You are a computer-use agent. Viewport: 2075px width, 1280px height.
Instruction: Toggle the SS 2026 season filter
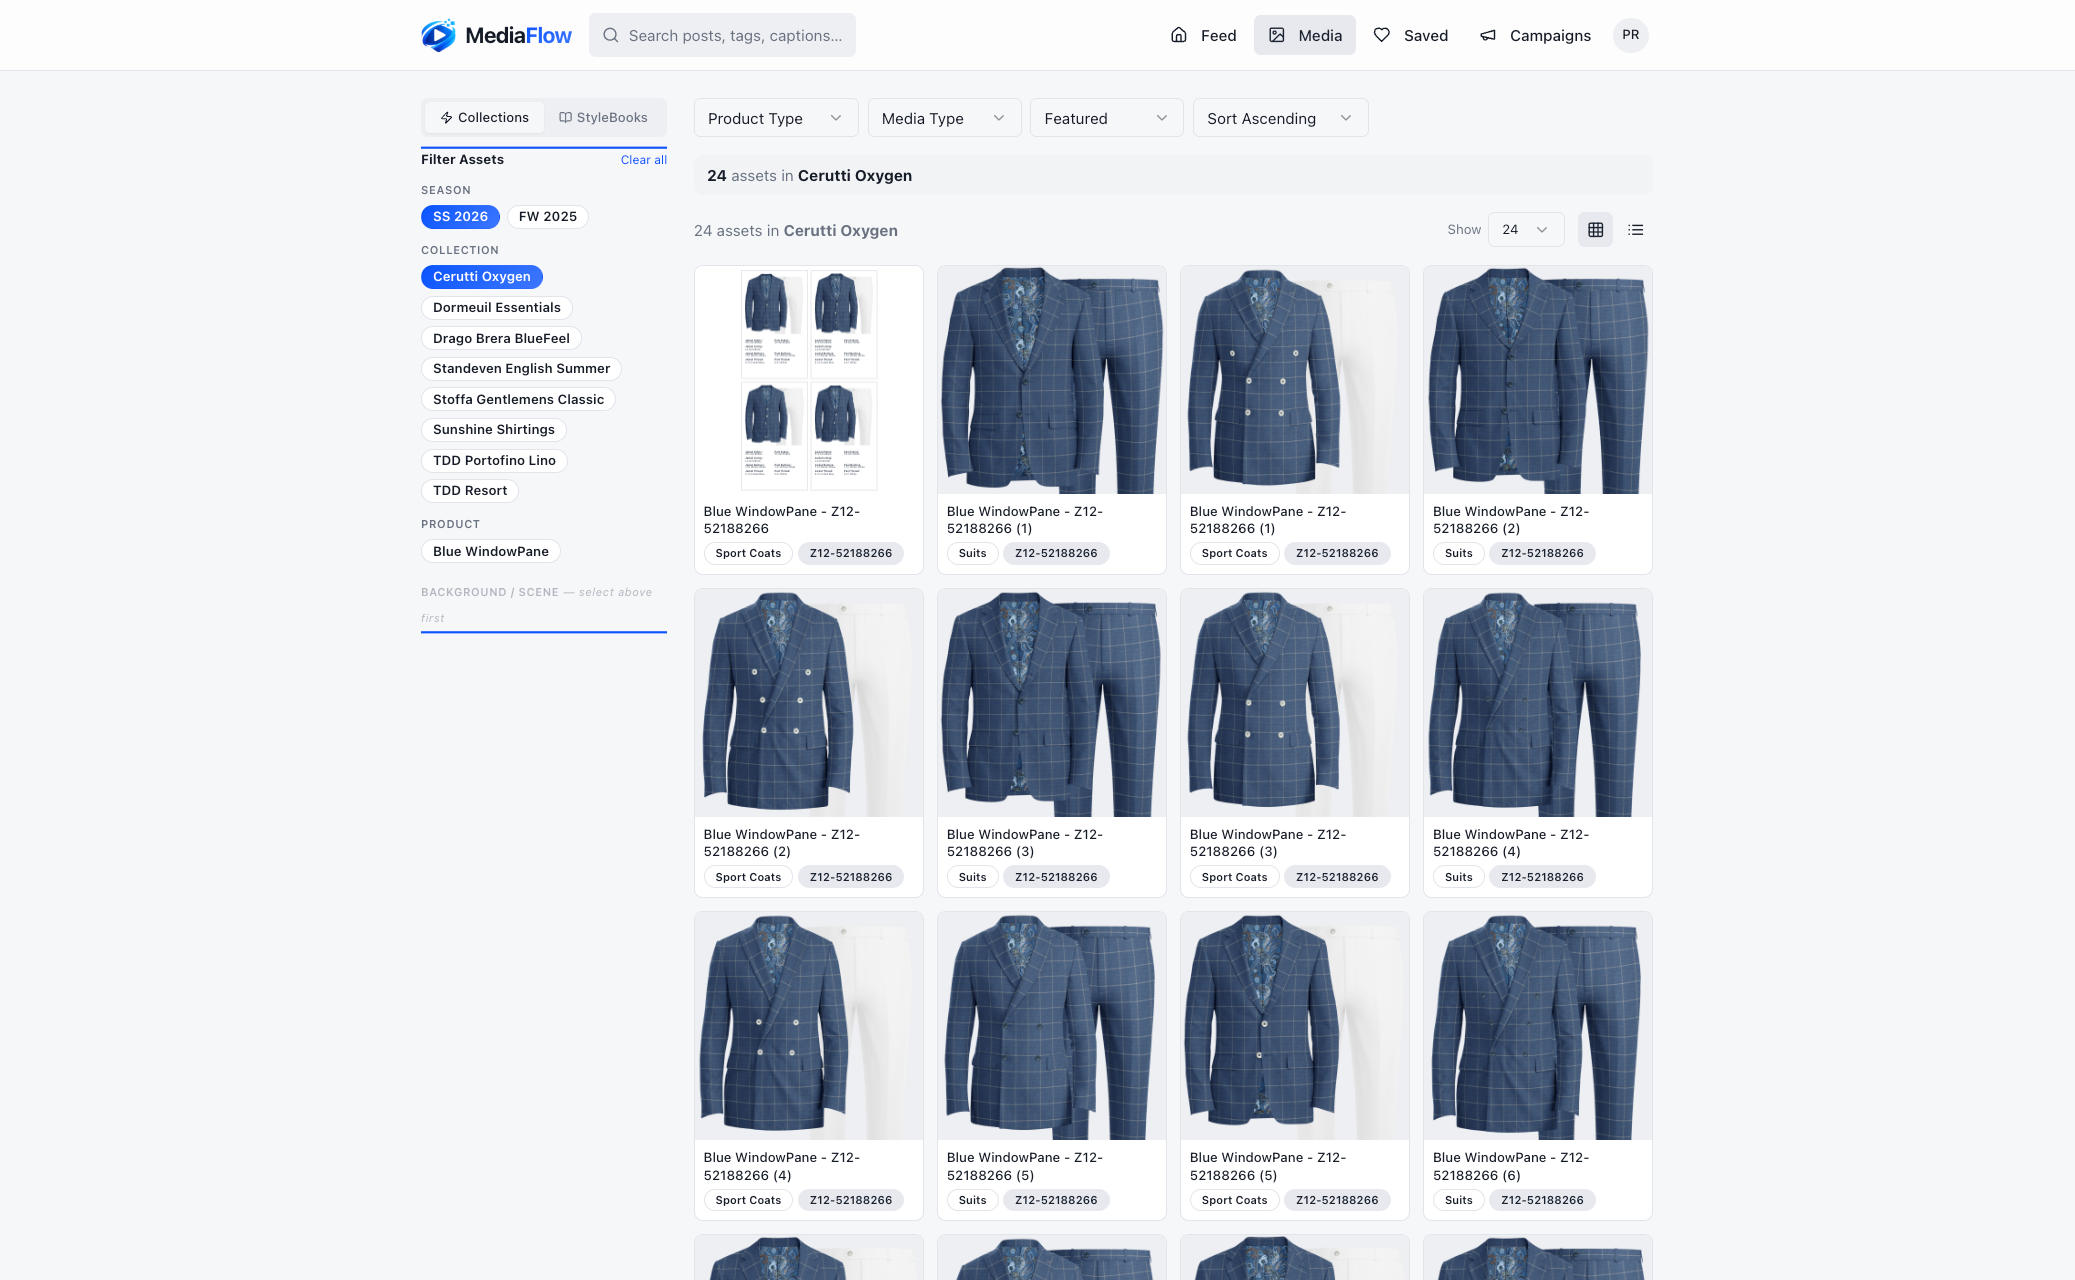click(460, 217)
